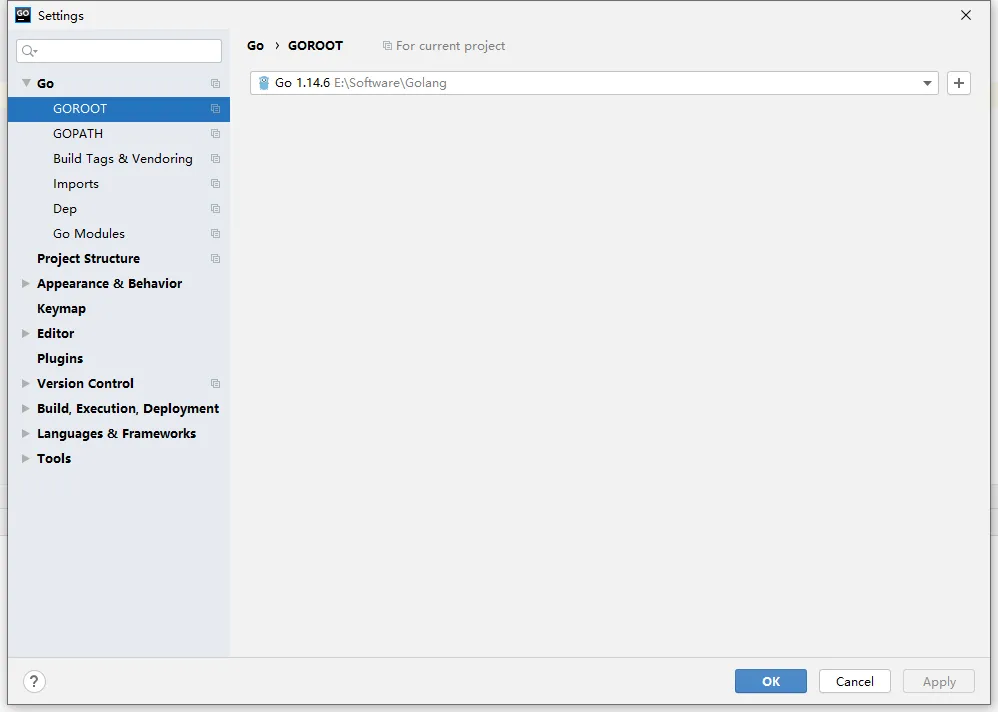Click project-level icon beside Project Structure

point(215,259)
